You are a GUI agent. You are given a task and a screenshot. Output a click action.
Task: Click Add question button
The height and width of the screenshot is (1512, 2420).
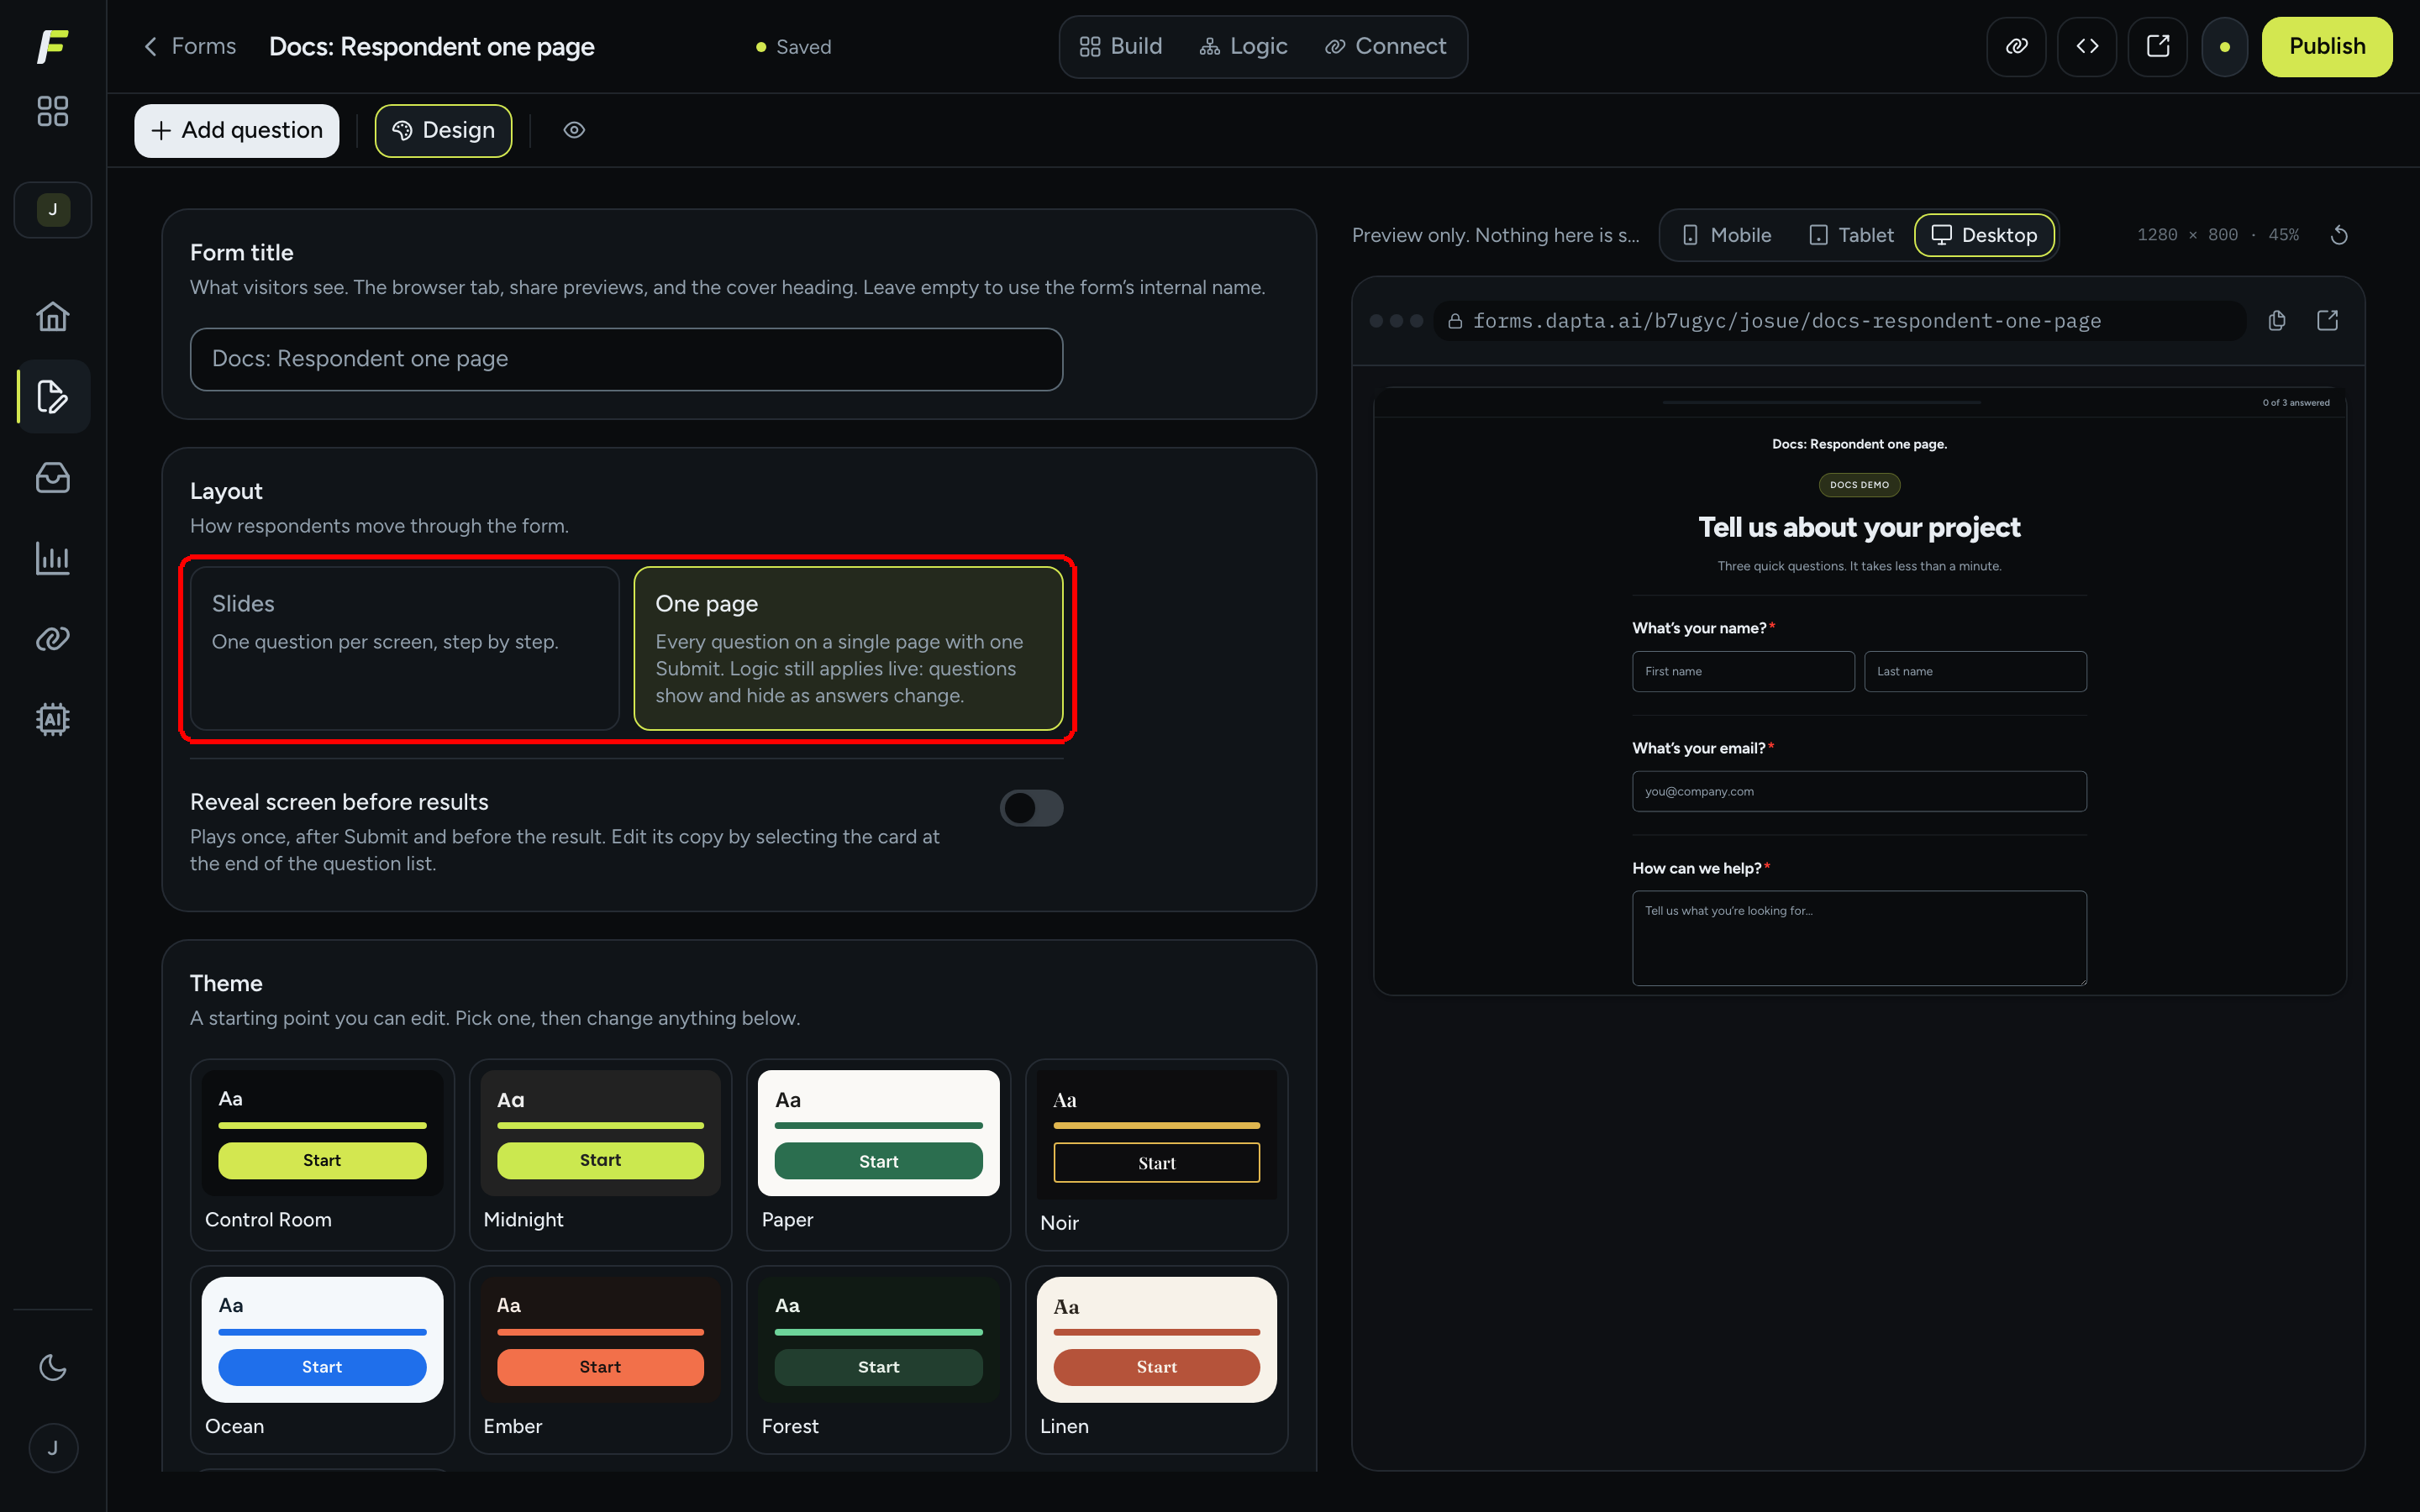coord(237,130)
